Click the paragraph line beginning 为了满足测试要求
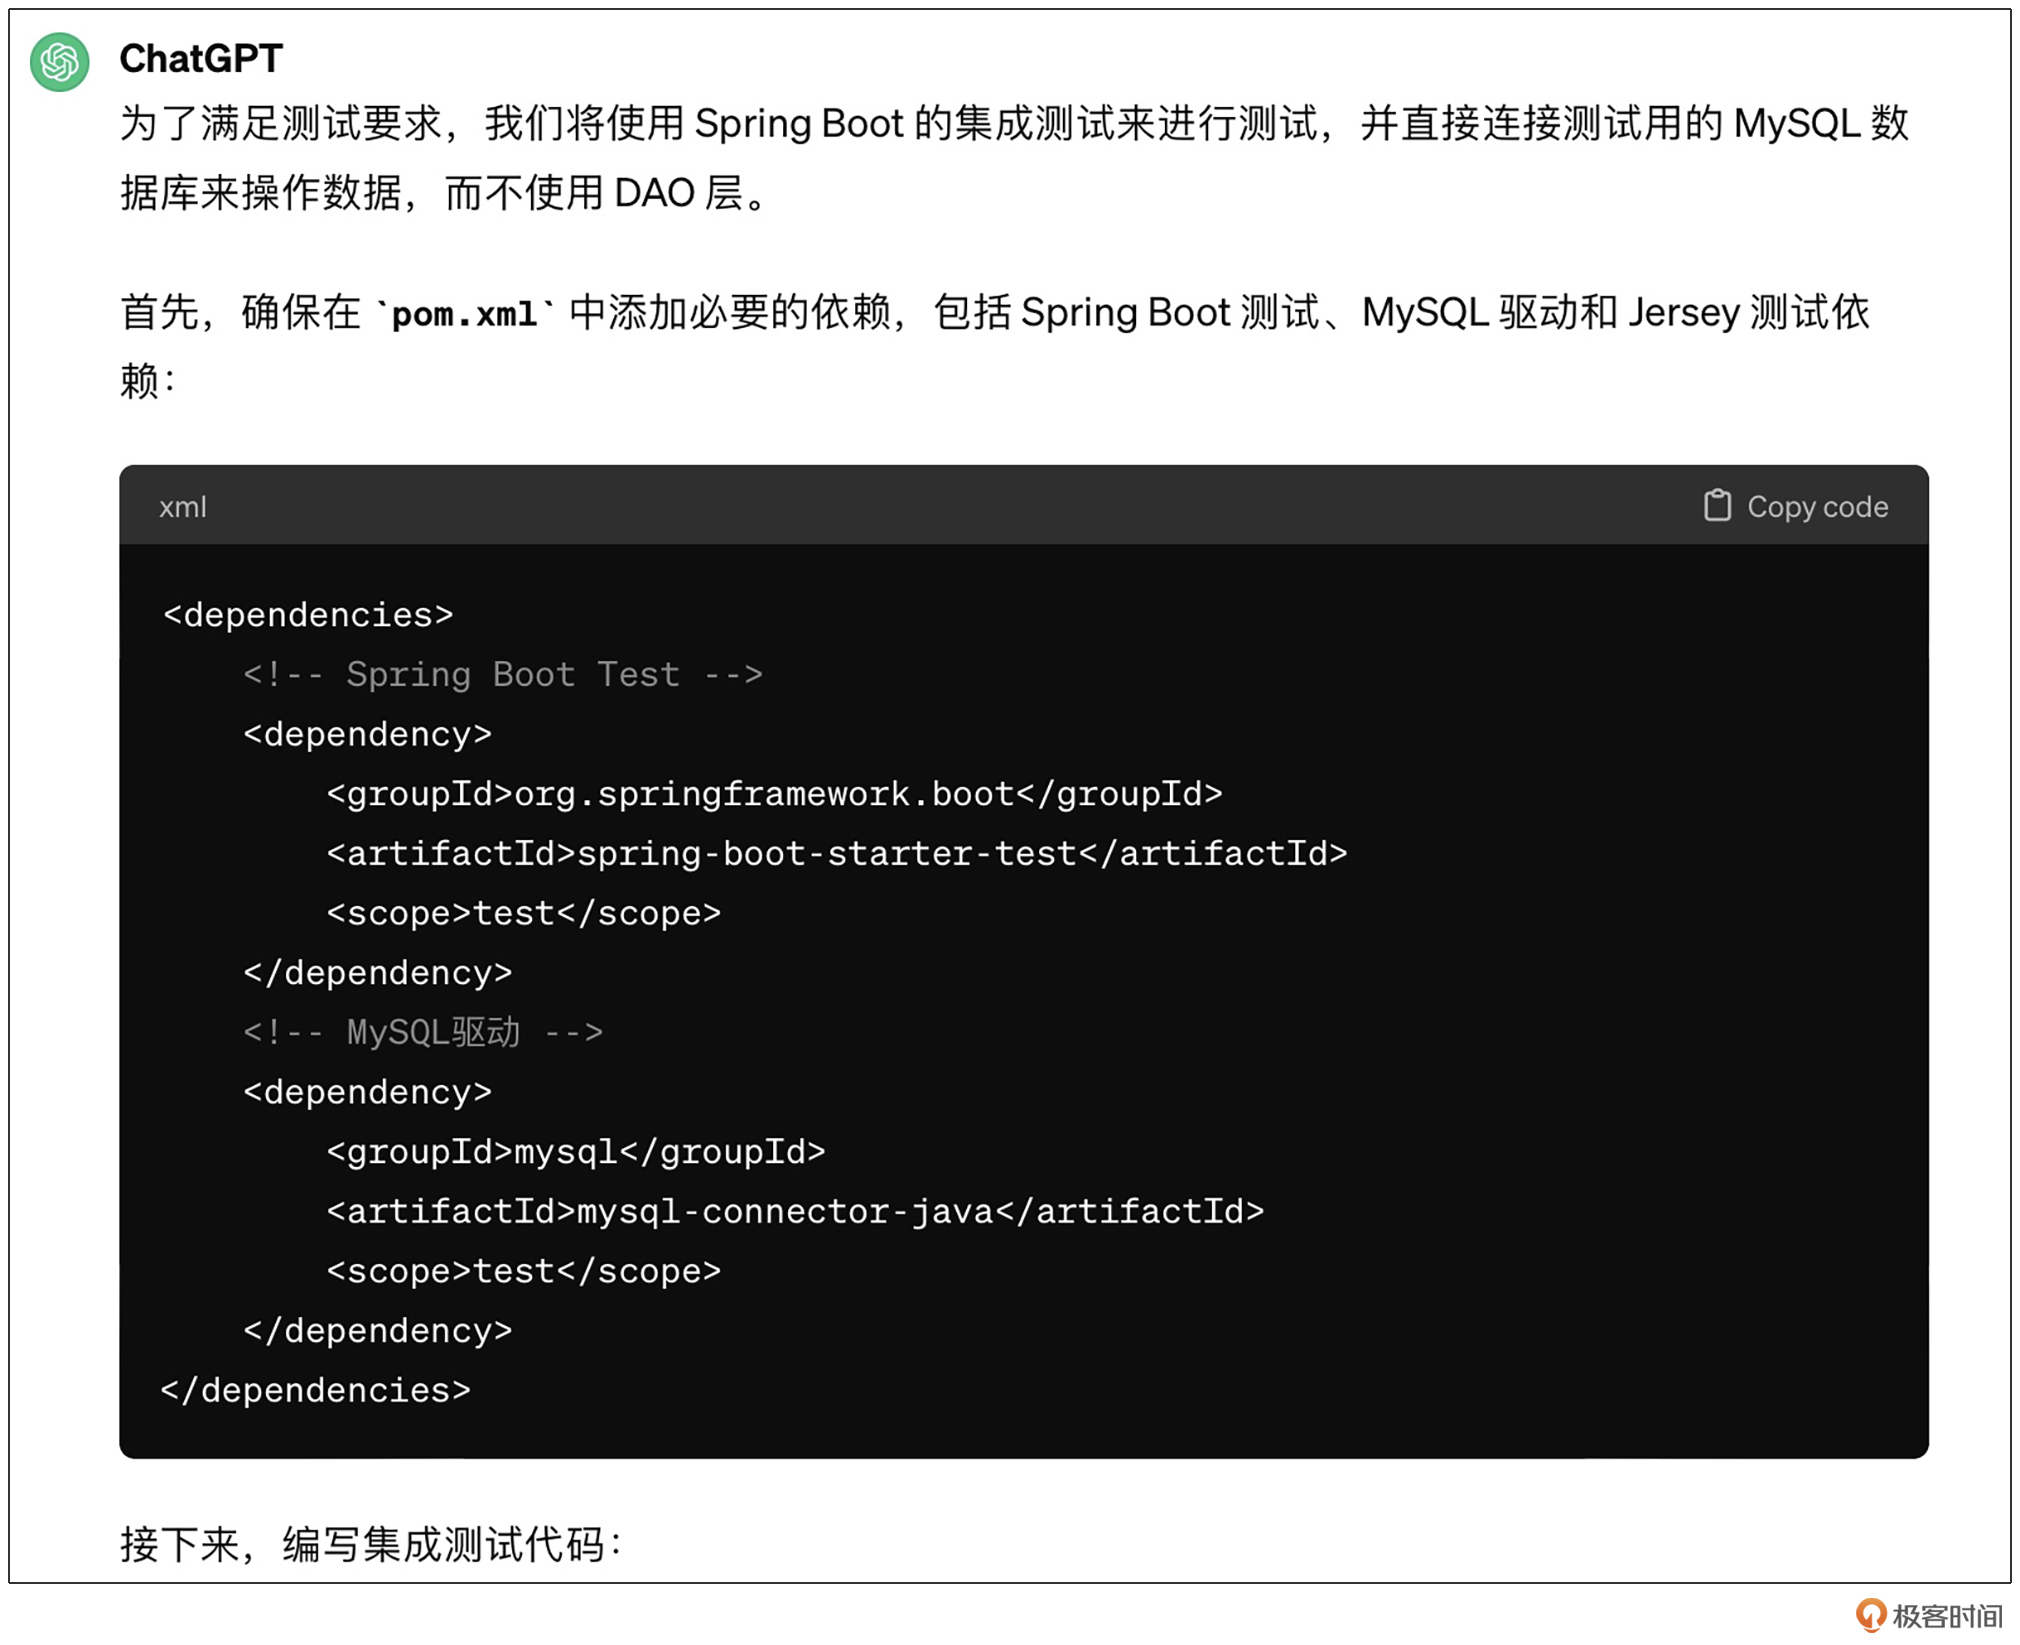The width and height of the screenshot is (2020, 1645). tap(1014, 124)
